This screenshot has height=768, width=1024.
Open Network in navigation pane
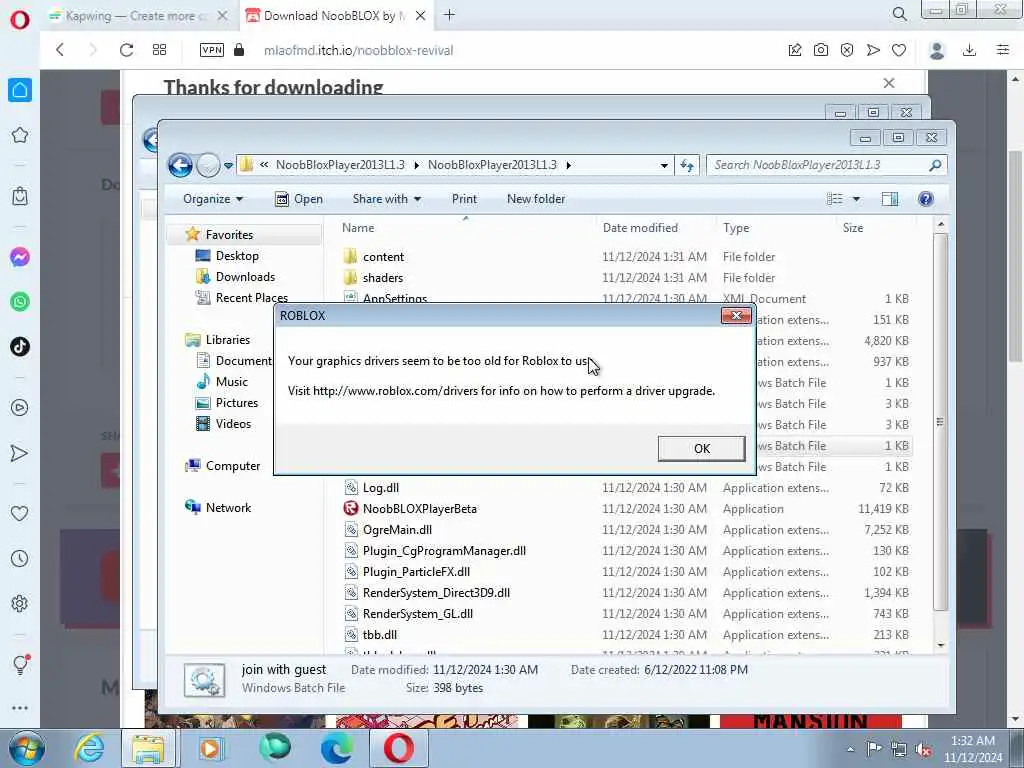point(217,507)
